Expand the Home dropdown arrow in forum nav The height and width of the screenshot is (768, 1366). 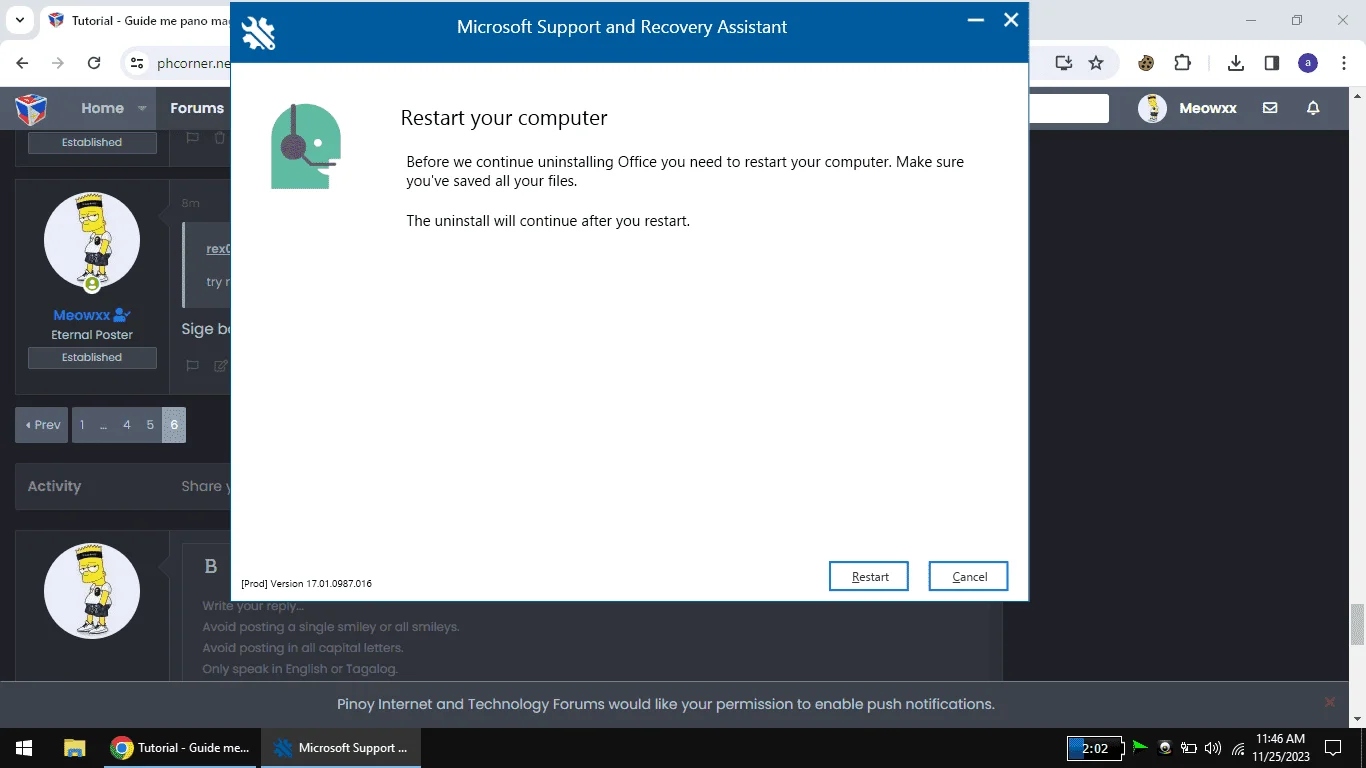(x=142, y=108)
